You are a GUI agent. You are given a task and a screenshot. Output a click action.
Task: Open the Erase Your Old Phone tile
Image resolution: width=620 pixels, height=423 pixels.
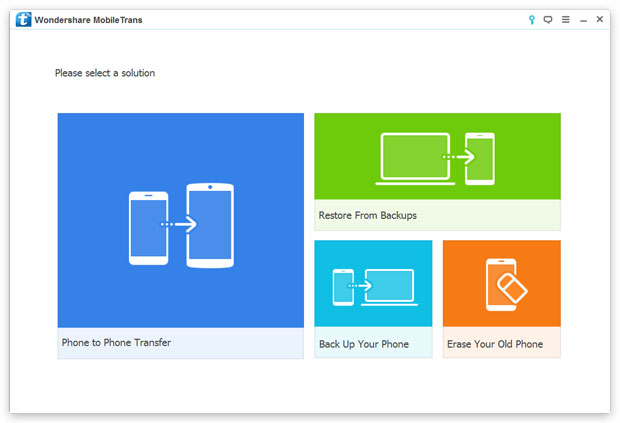(502, 299)
